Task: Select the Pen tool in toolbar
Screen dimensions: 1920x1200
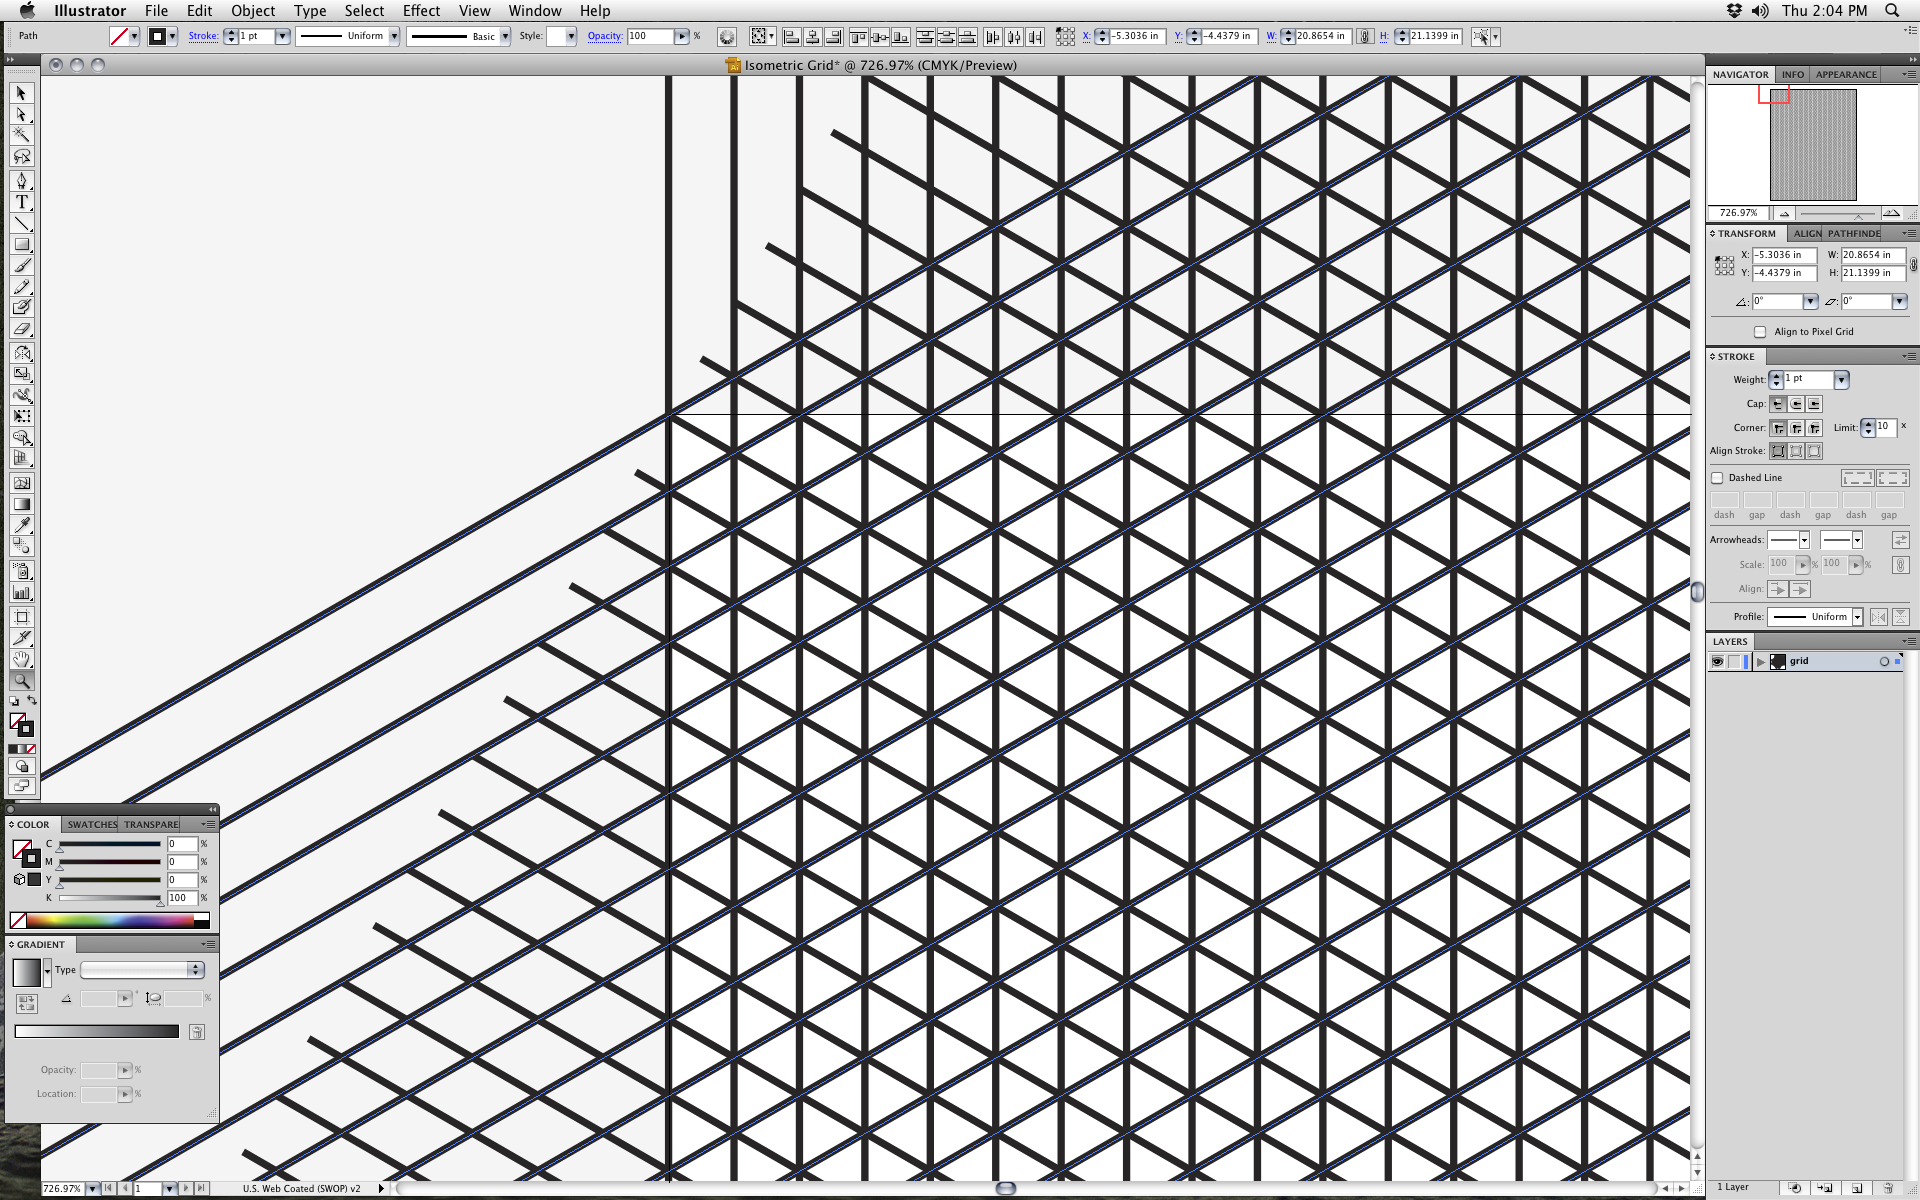Action: pos(19,181)
